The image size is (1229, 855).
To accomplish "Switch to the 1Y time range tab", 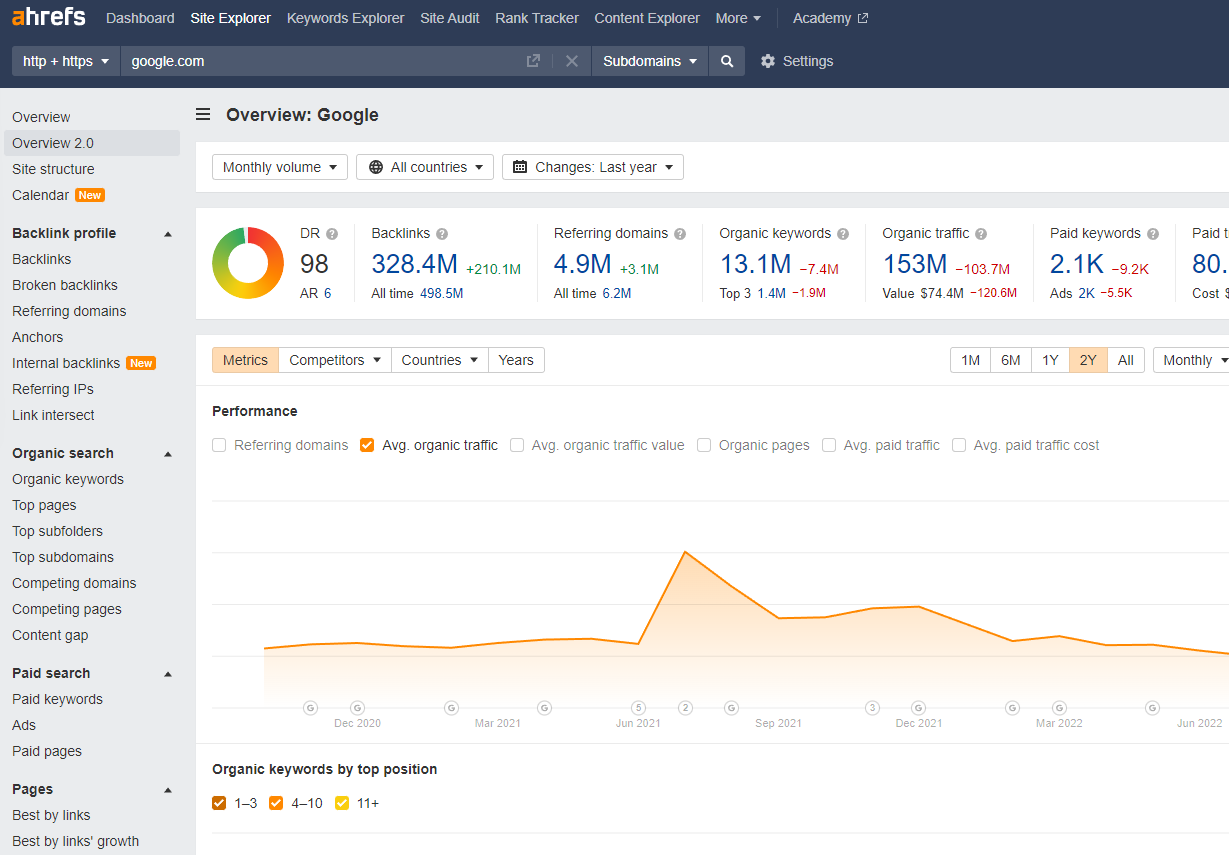I will [1049, 359].
